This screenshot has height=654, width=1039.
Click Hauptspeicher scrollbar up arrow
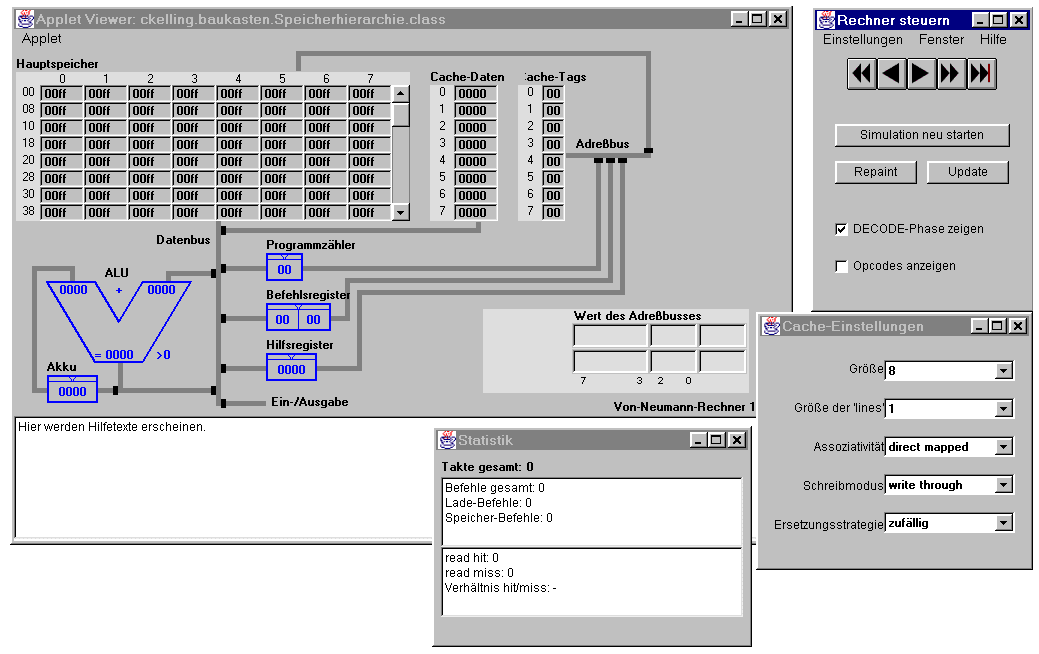coord(400,93)
